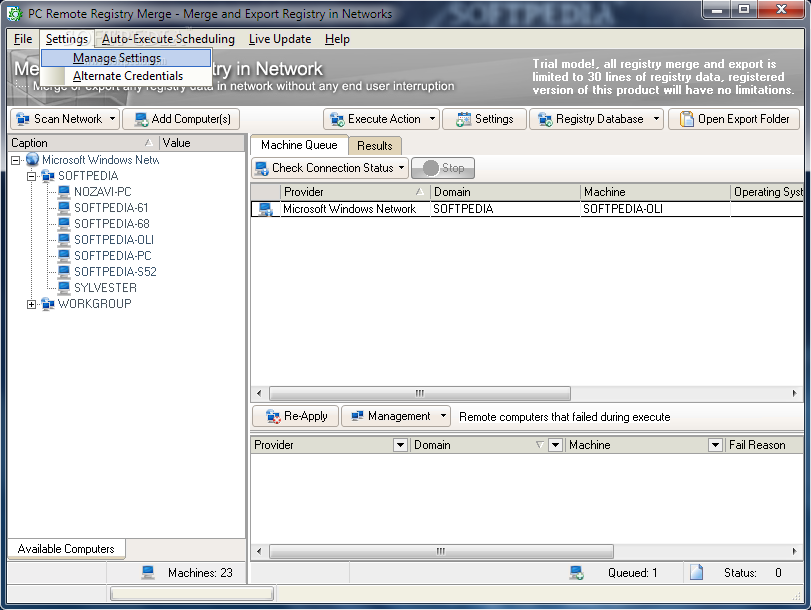Open the Management dropdown arrow
The width and height of the screenshot is (811, 610).
tap(443, 416)
